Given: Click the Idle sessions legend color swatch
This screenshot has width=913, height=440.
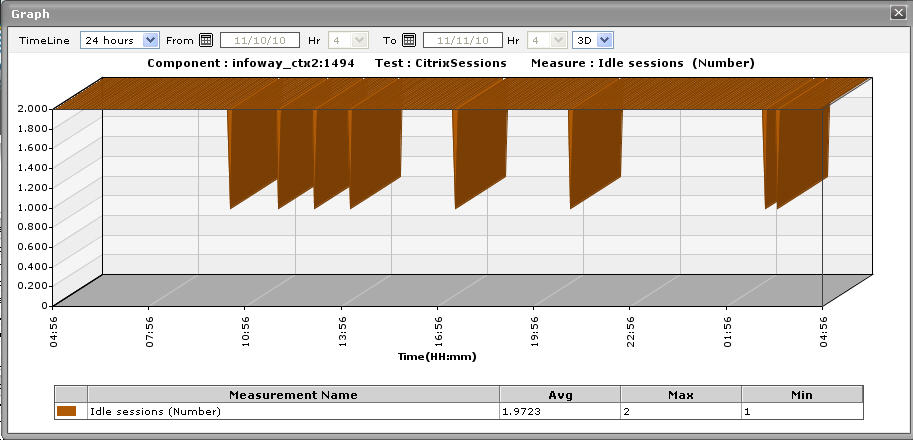Looking at the screenshot, I should coord(66,411).
